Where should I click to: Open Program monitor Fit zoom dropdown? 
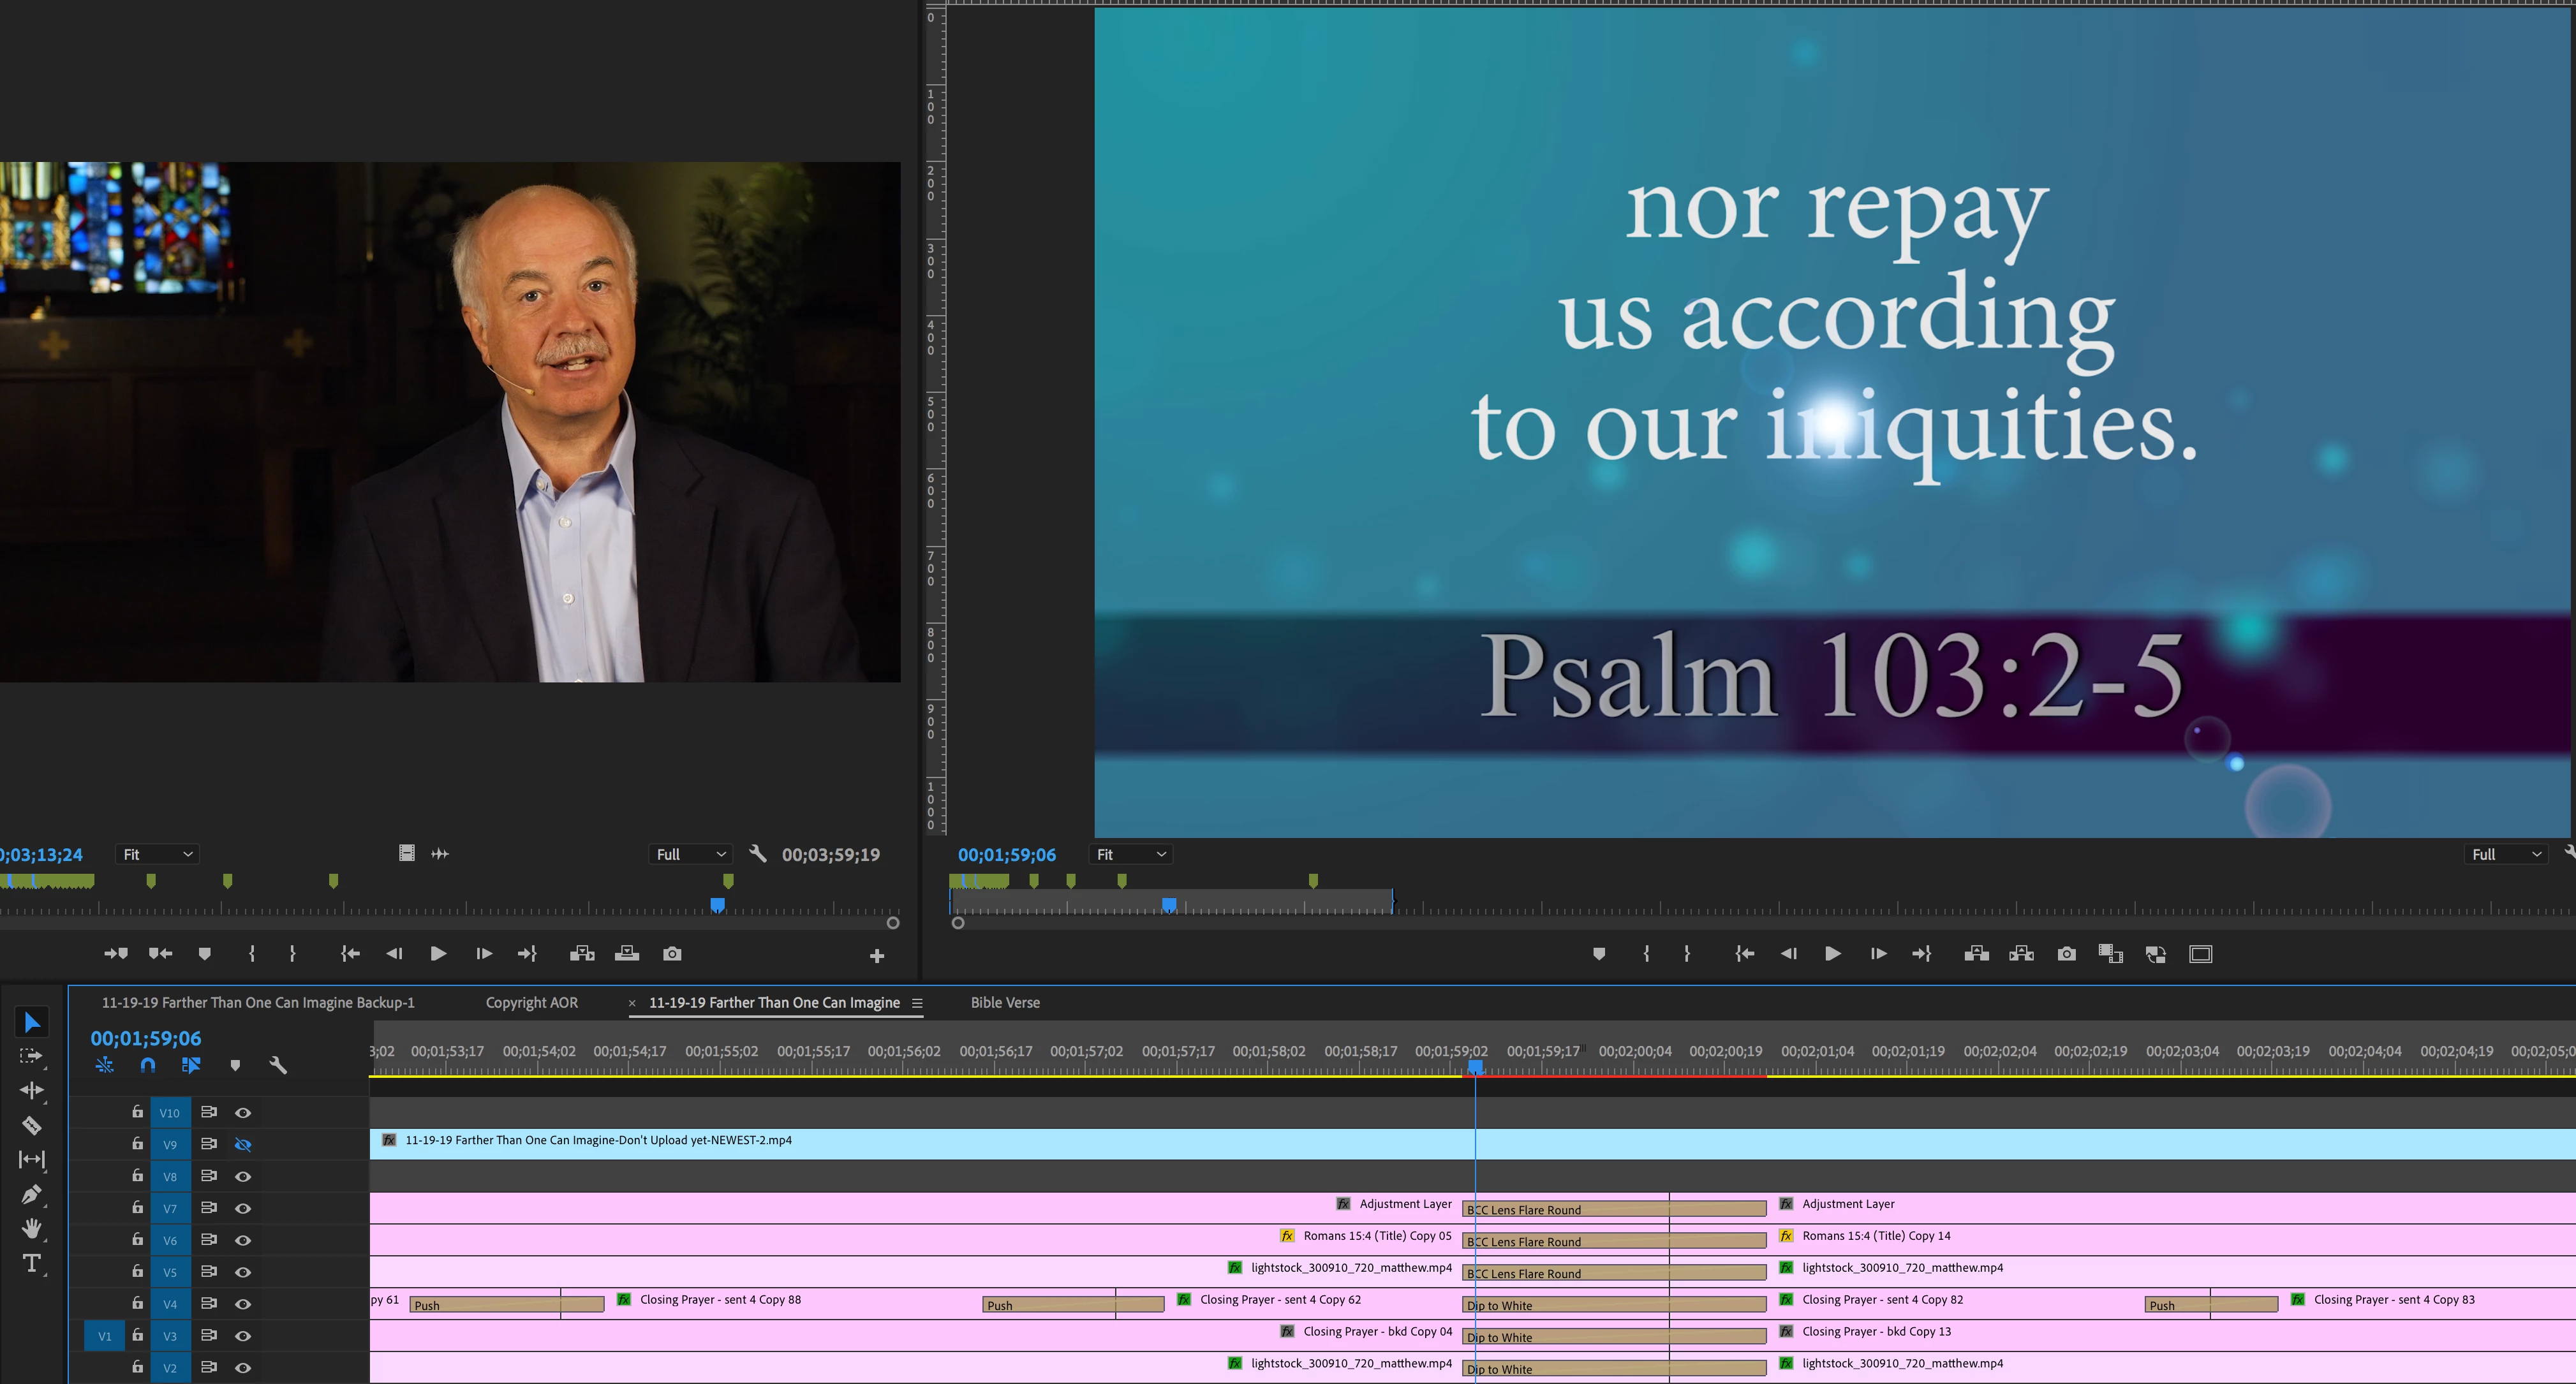coord(1130,854)
